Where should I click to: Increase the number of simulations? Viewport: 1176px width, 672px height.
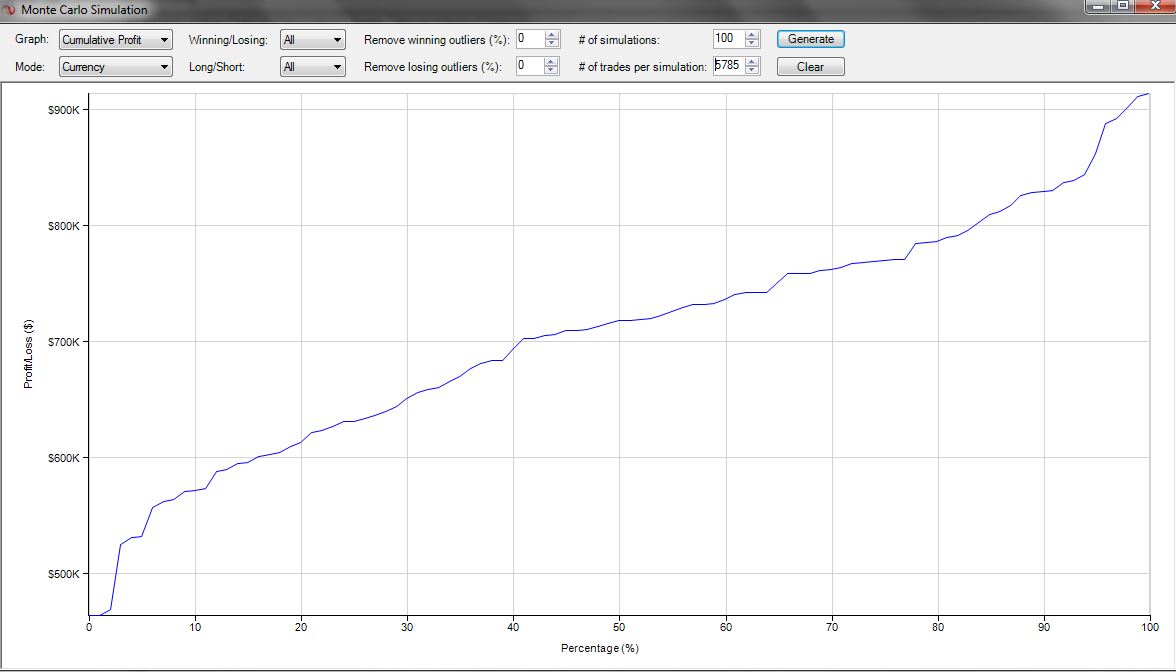point(752,35)
